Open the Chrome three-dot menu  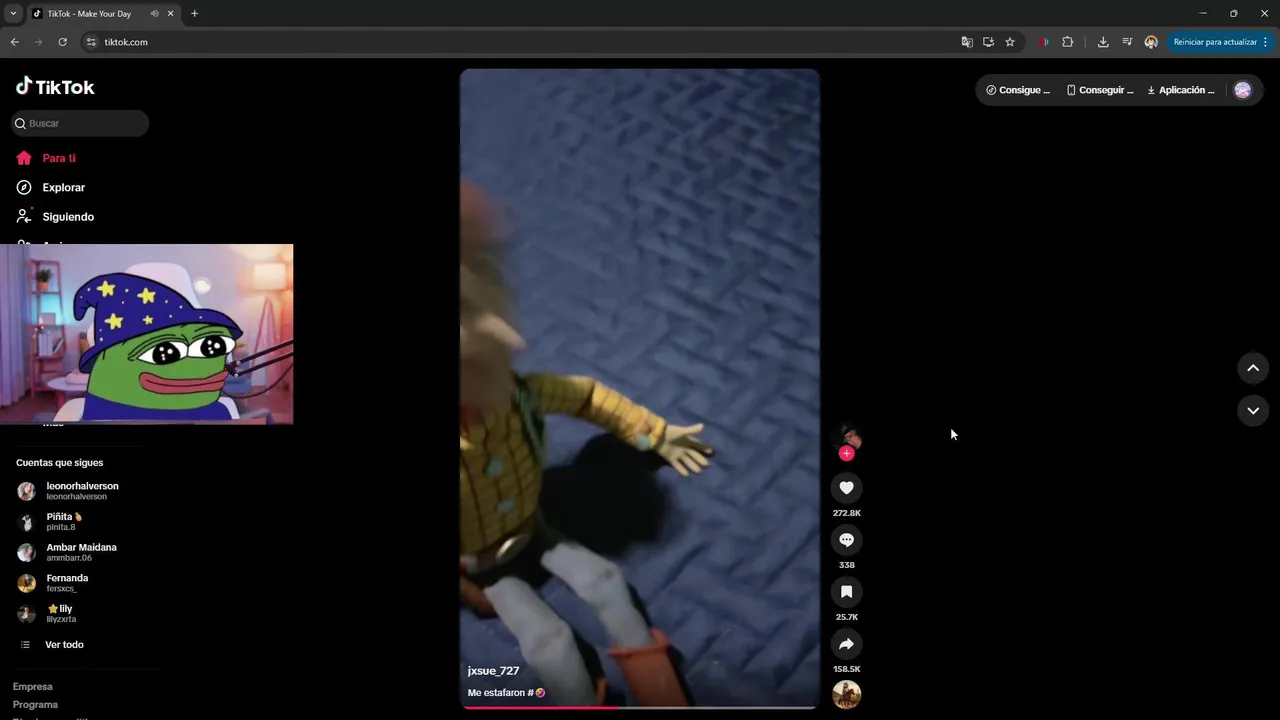tap(1266, 42)
